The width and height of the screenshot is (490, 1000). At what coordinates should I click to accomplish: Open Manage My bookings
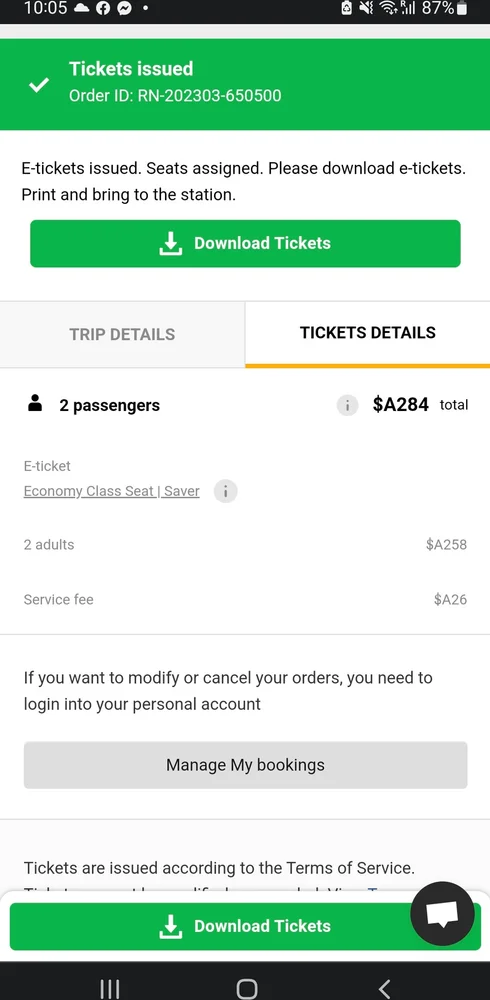tap(246, 765)
